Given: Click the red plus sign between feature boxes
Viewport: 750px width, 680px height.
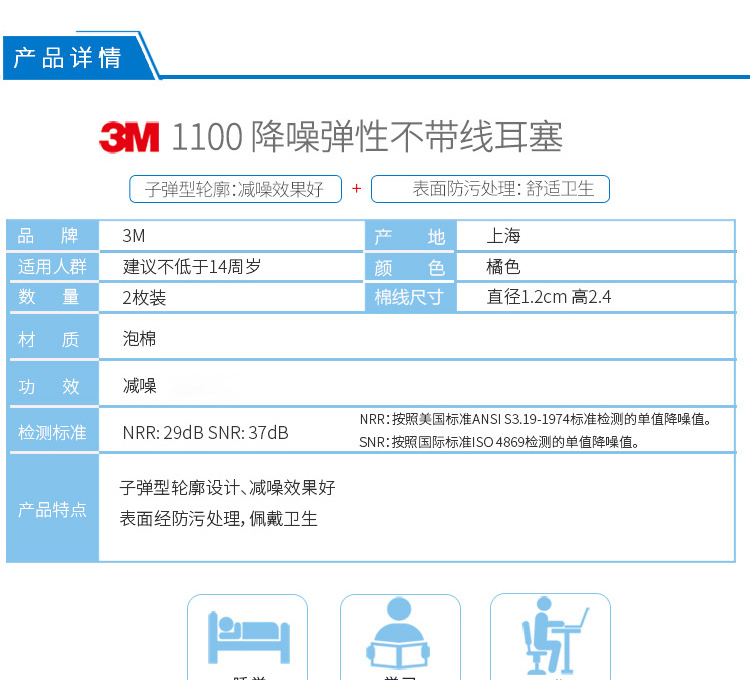Looking at the screenshot, I should coord(356,189).
